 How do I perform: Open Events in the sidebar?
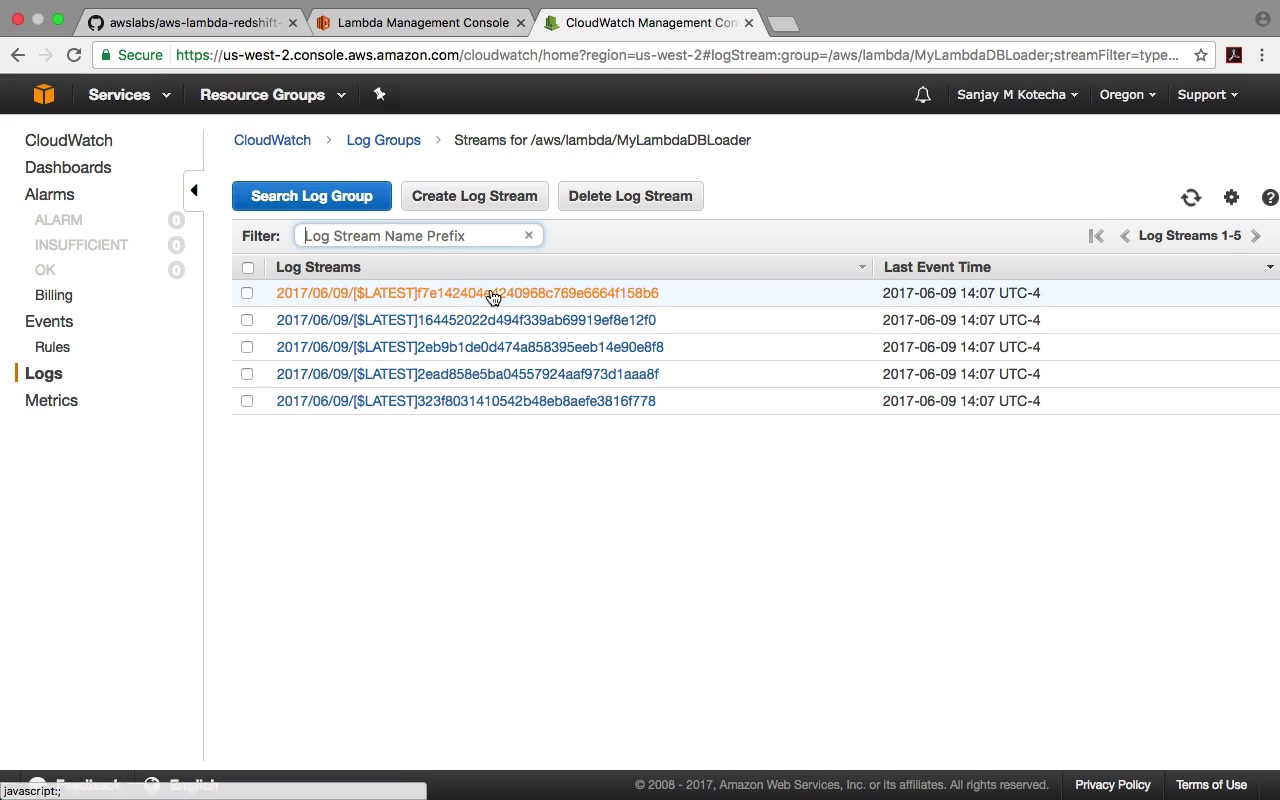click(x=49, y=321)
